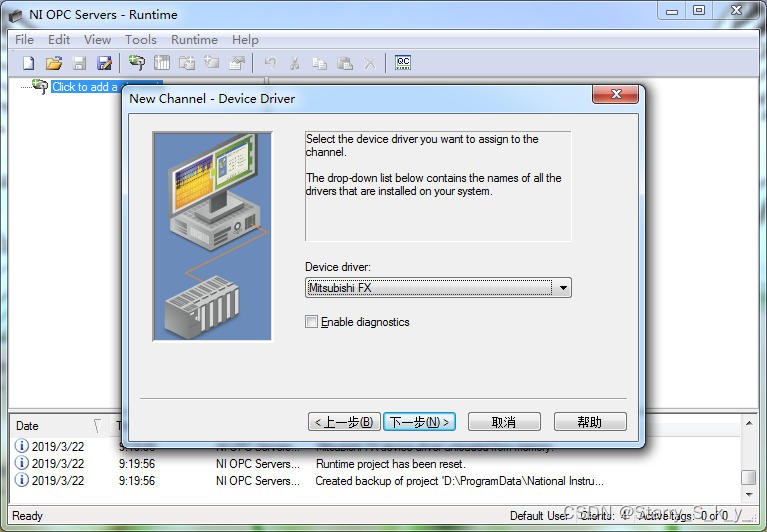The width and height of the screenshot is (767, 532).
Task: Click info icon of the 9:19:56 Runtime project row
Action: [21, 463]
